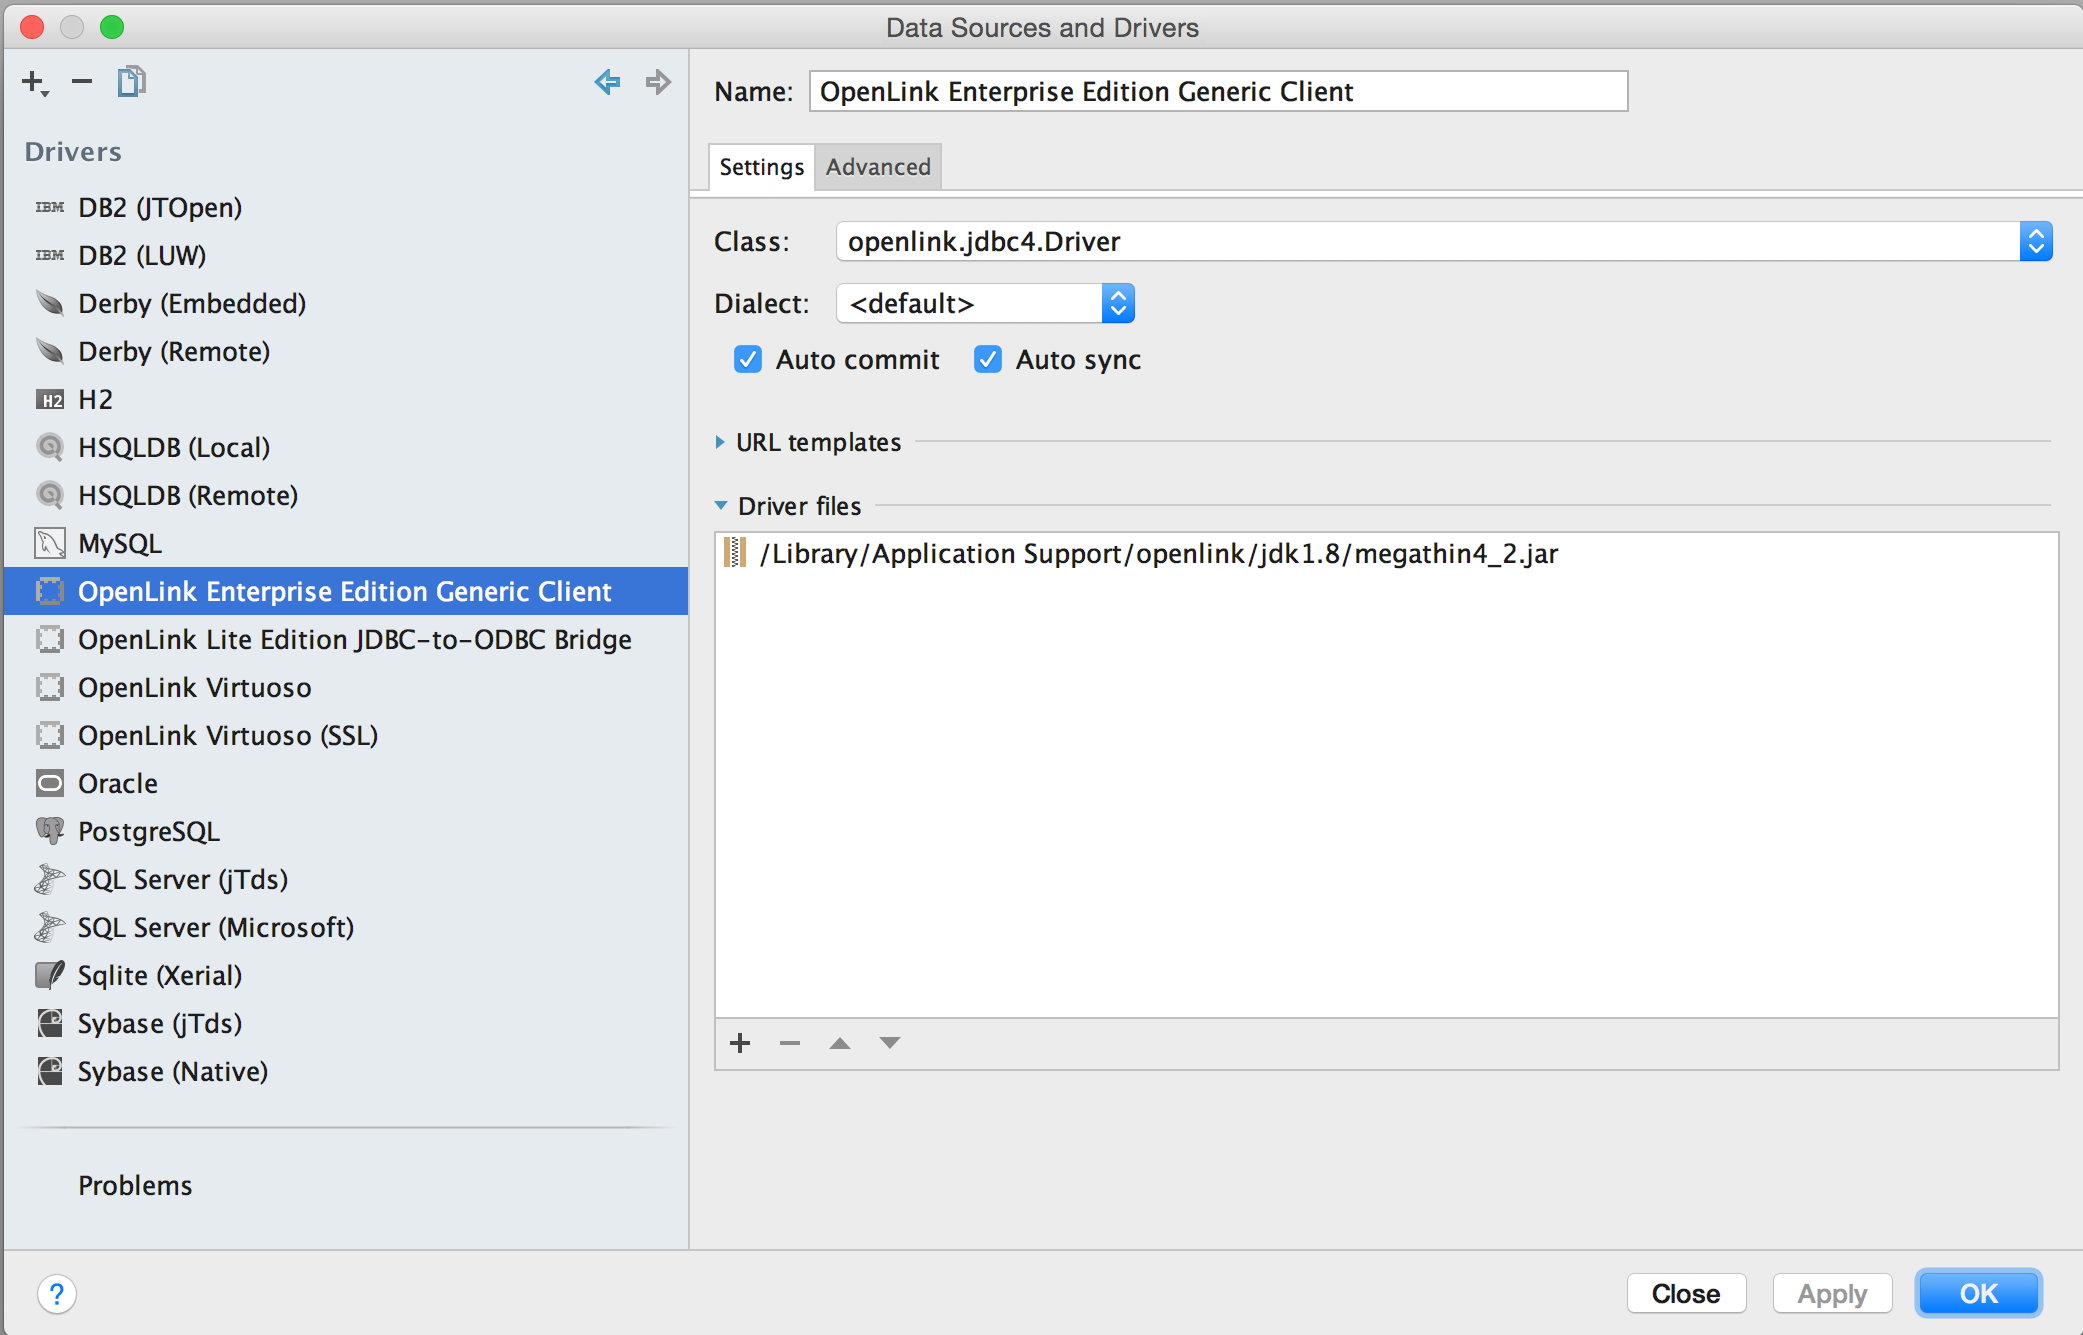The width and height of the screenshot is (2083, 1335).
Task: Click the PostgreSQL elephant icon
Action: click(50, 831)
